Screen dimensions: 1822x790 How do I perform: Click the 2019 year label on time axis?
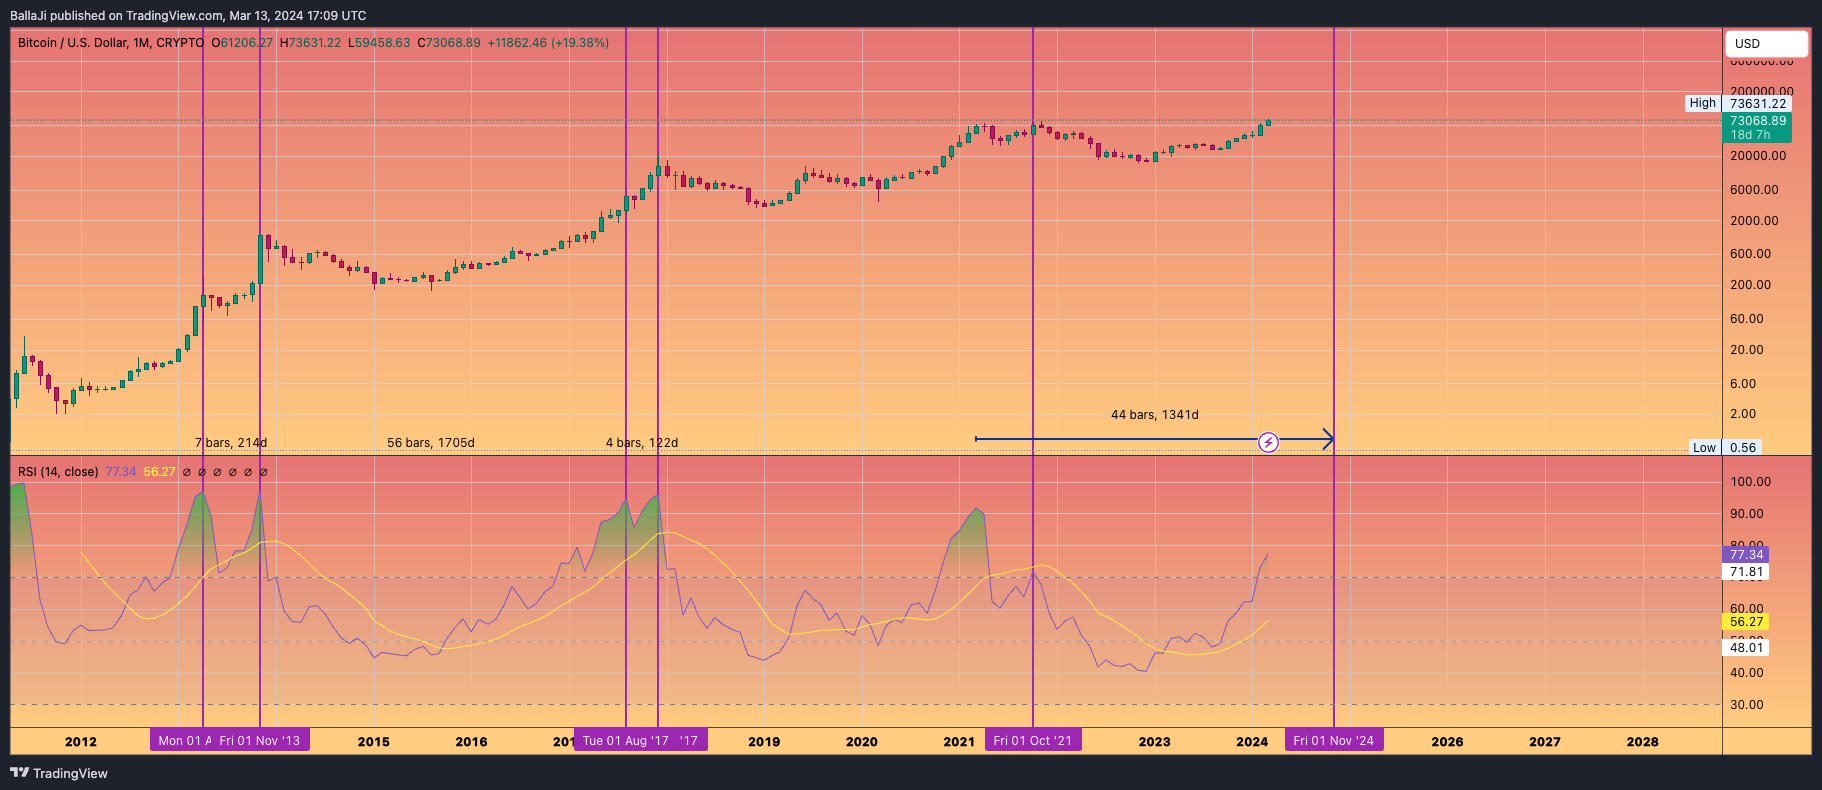[x=764, y=742]
